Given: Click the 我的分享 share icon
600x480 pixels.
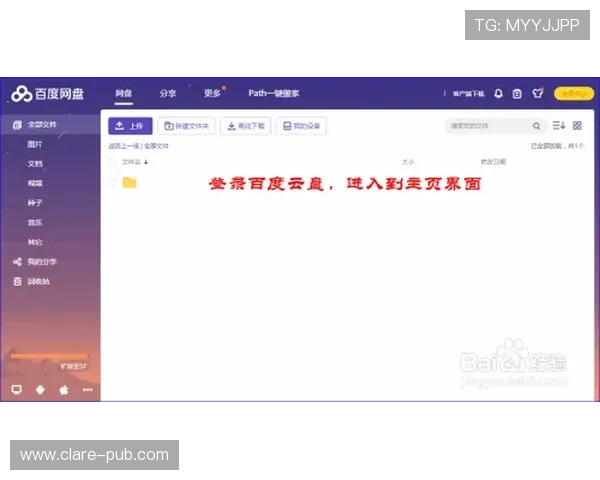Looking at the screenshot, I should point(17,262).
